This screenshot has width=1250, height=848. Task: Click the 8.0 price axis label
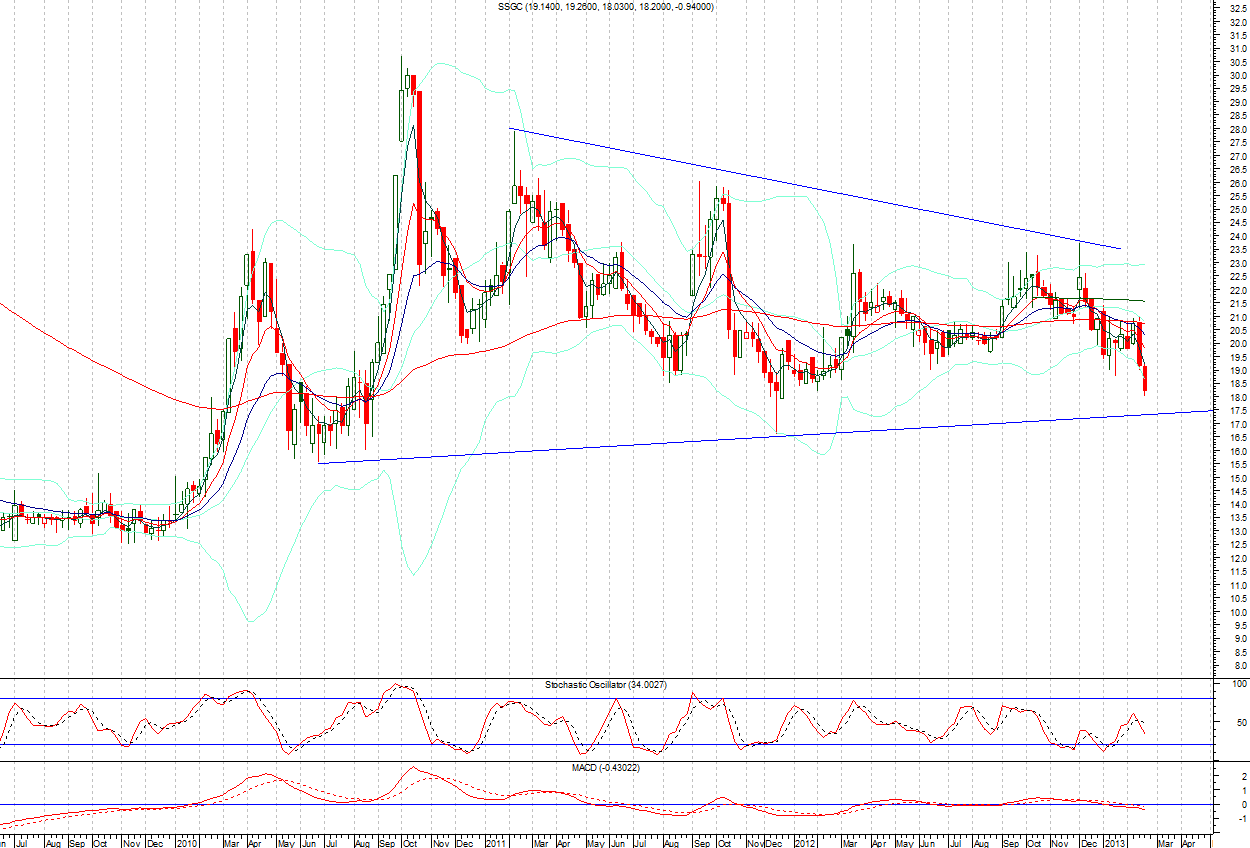click(x=1238, y=665)
